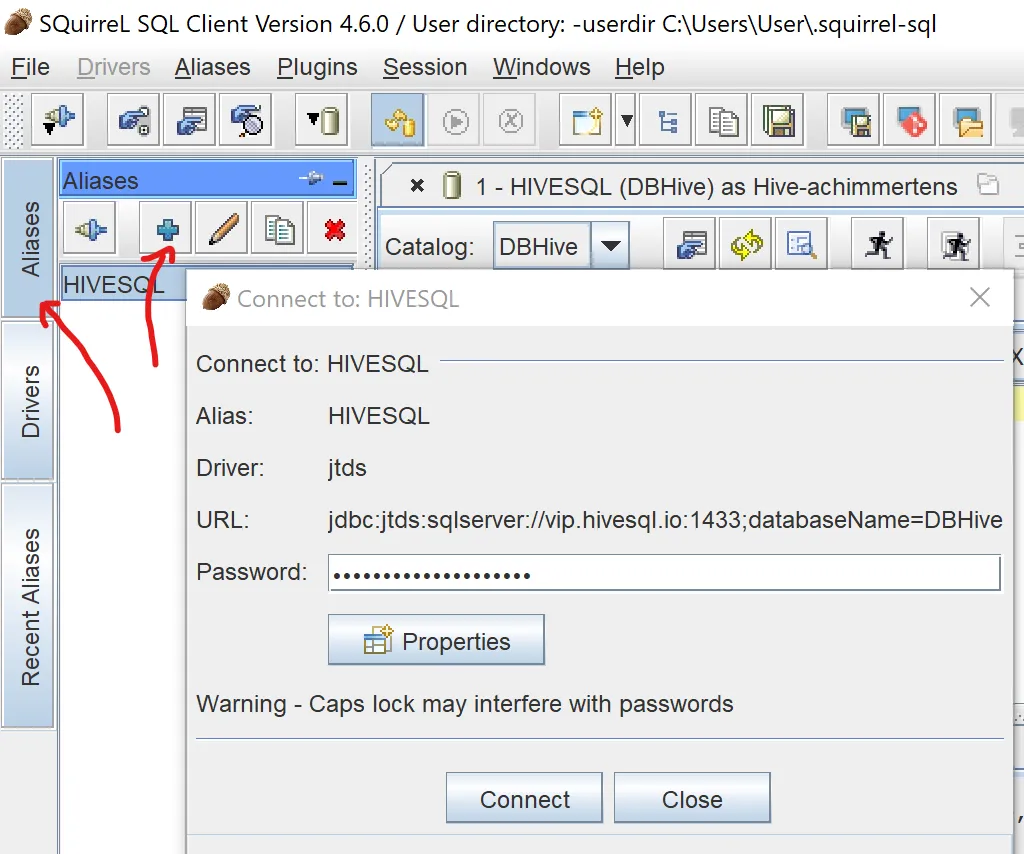Click the database cylinder dropdown toolbar icon
1024x854 pixels.
click(x=321, y=119)
